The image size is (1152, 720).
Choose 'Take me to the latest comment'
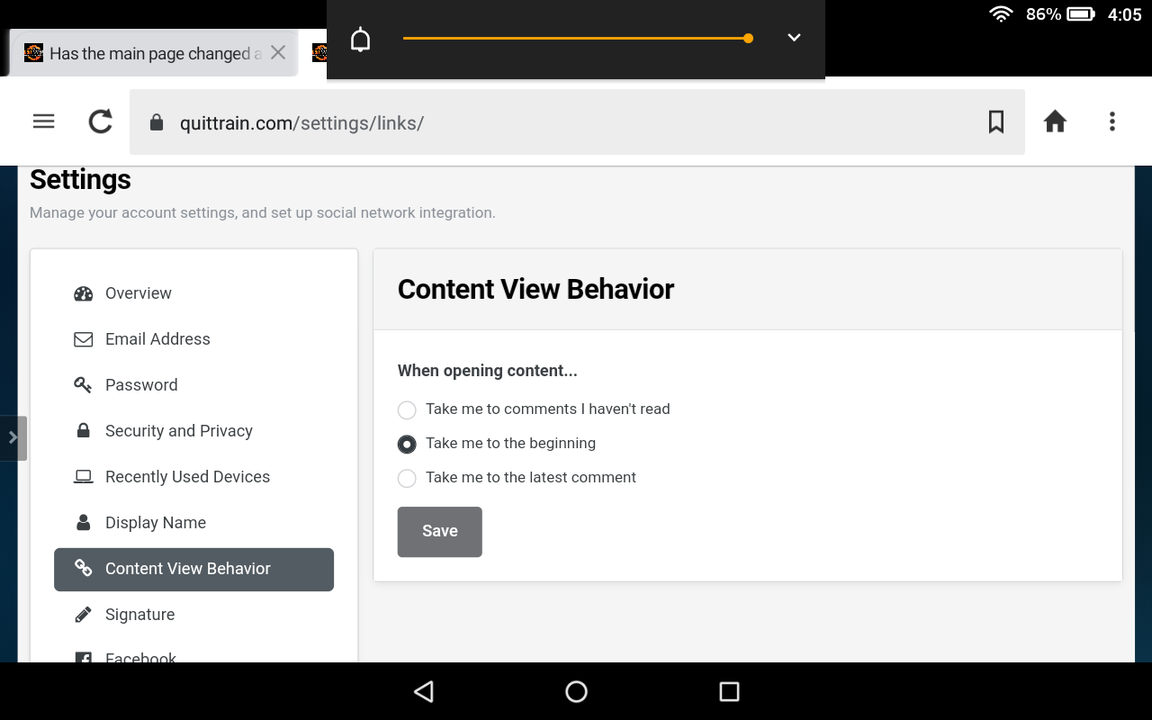(407, 478)
